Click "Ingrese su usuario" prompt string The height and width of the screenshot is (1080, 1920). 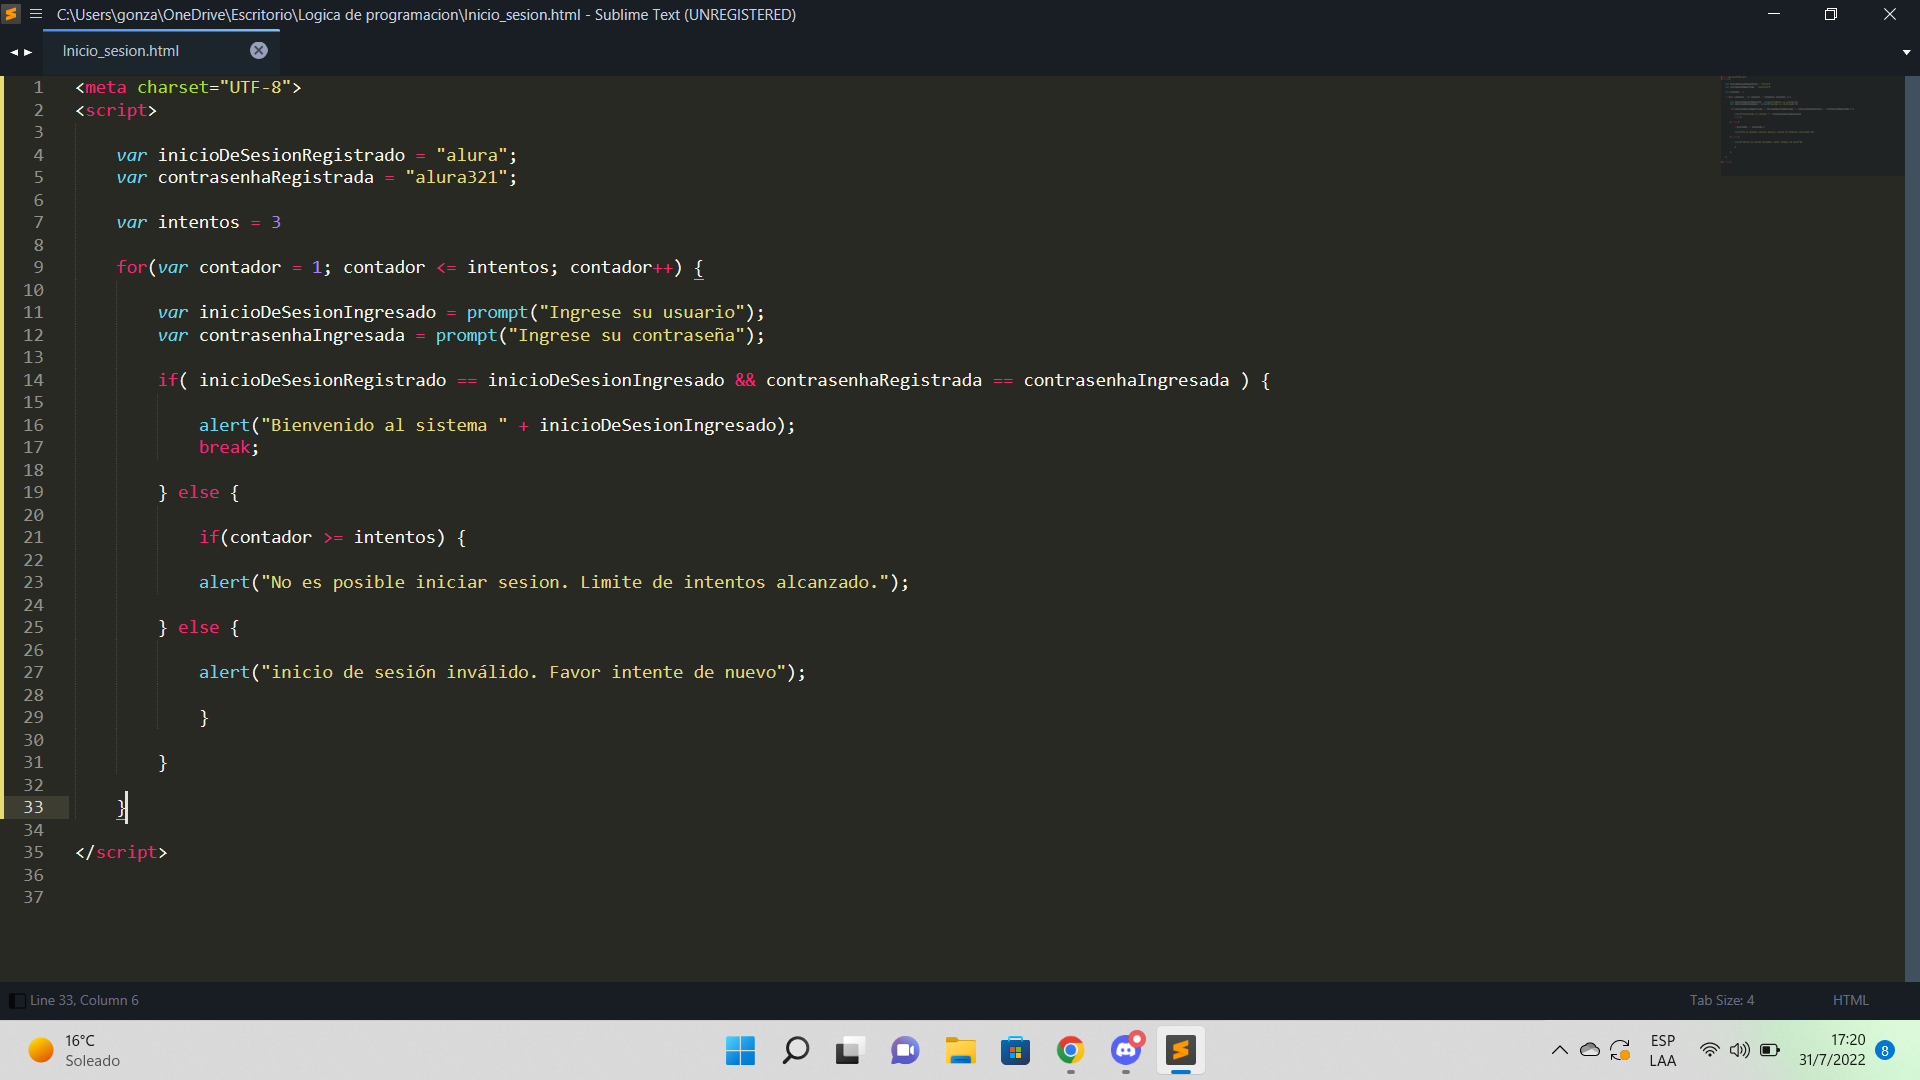click(642, 312)
